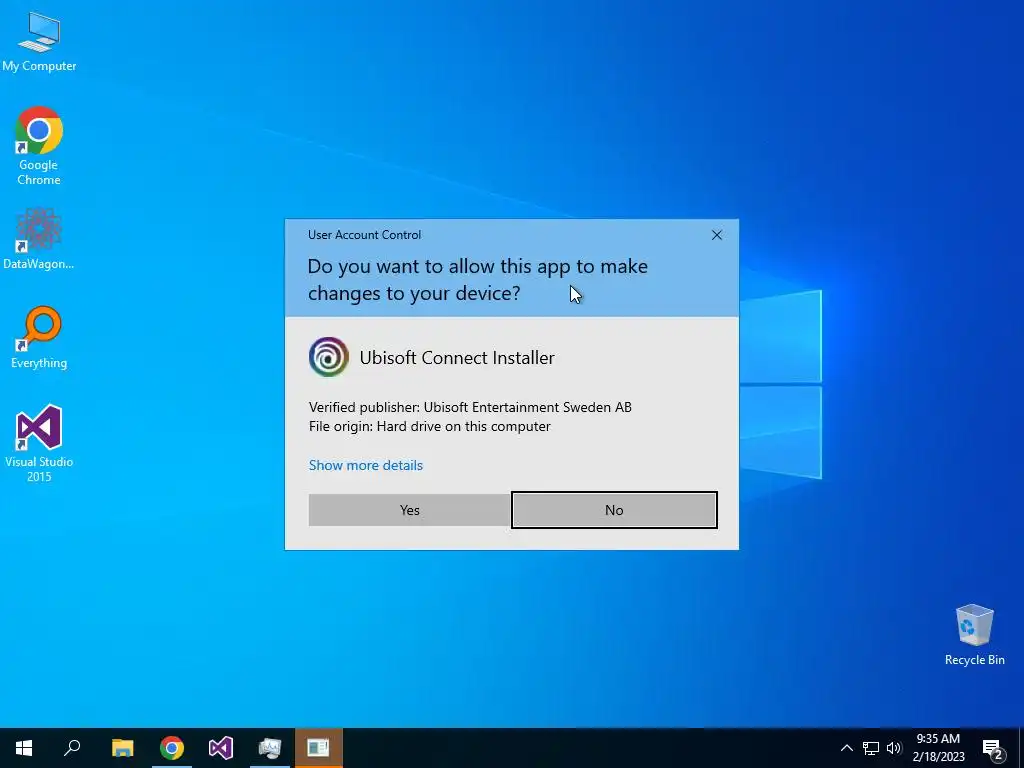Image resolution: width=1024 pixels, height=768 pixels.
Task: Open File Explorer from taskbar
Action: point(122,748)
